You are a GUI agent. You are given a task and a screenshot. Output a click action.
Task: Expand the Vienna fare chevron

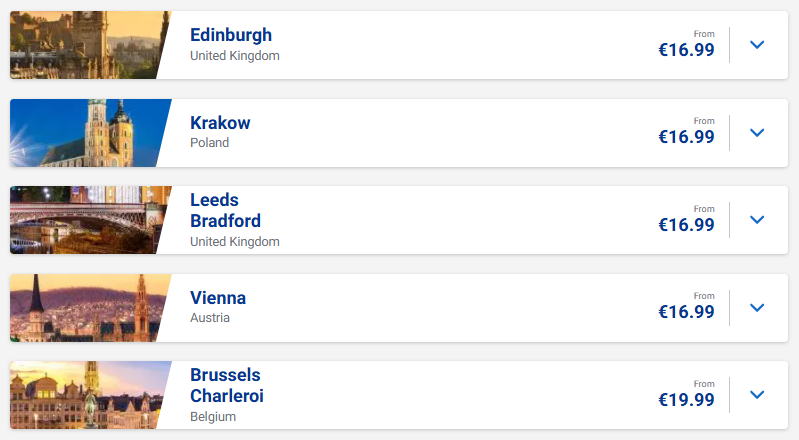point(757,307)
